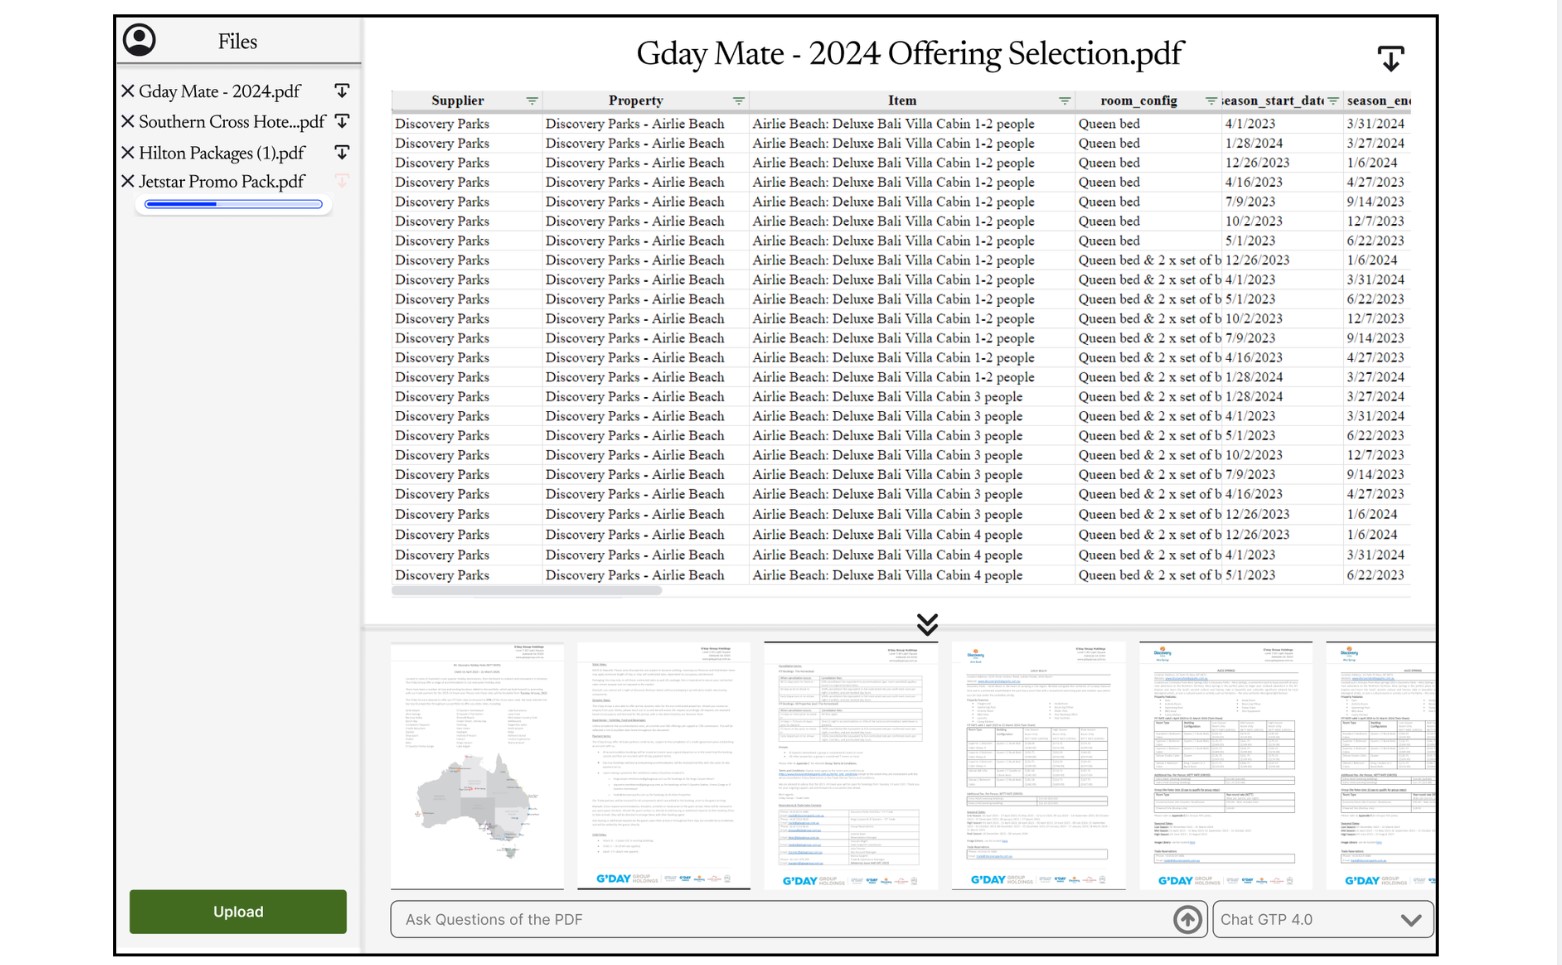1562x965 pixels.
Task: Open page thumbnail with Australia map
Action: 477,765
